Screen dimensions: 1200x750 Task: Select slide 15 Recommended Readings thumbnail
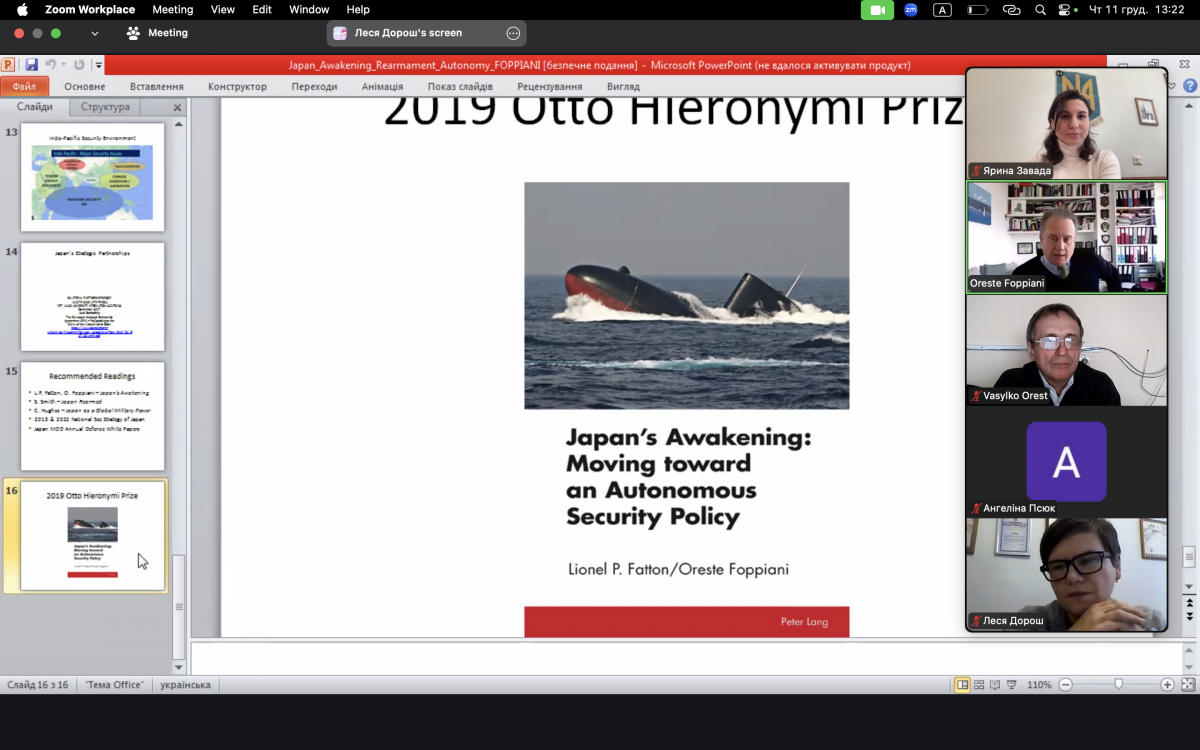tap(92, 416)
